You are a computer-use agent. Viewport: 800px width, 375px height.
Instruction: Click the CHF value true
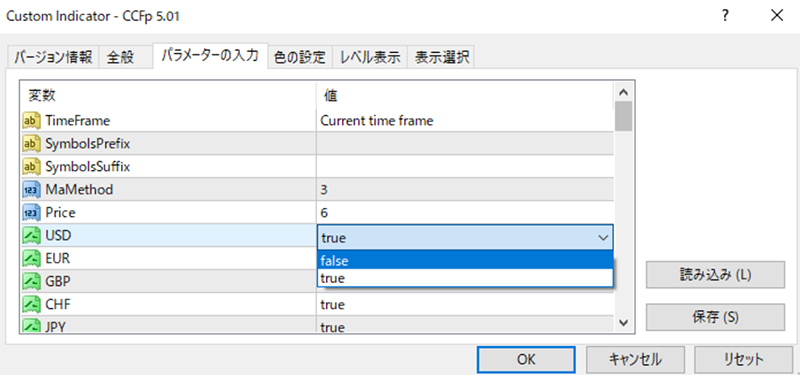click(333, 305)
